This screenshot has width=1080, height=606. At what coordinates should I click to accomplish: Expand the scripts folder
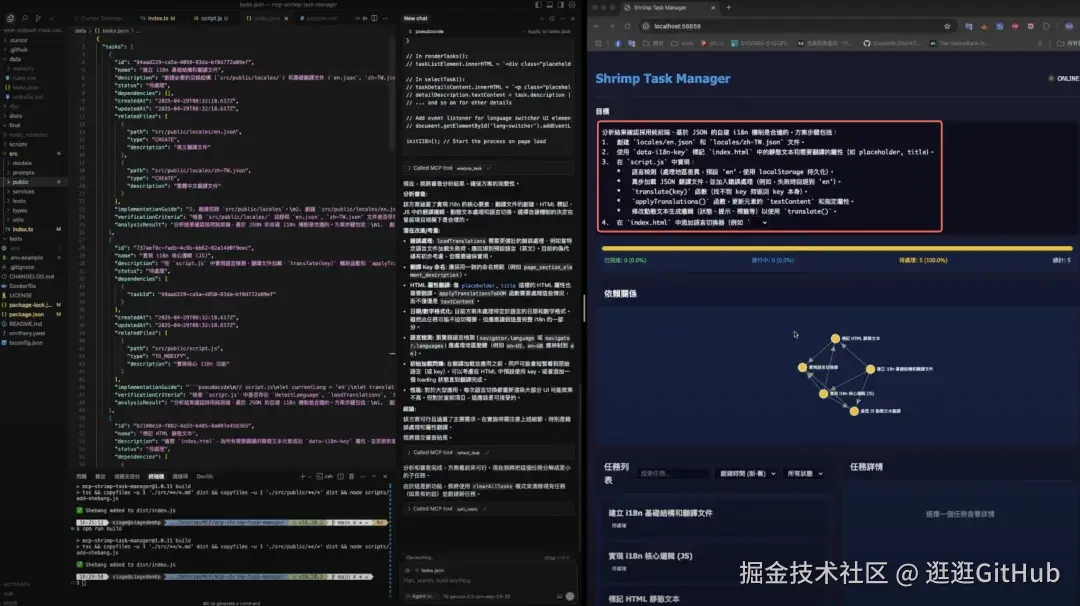[17, 144]
